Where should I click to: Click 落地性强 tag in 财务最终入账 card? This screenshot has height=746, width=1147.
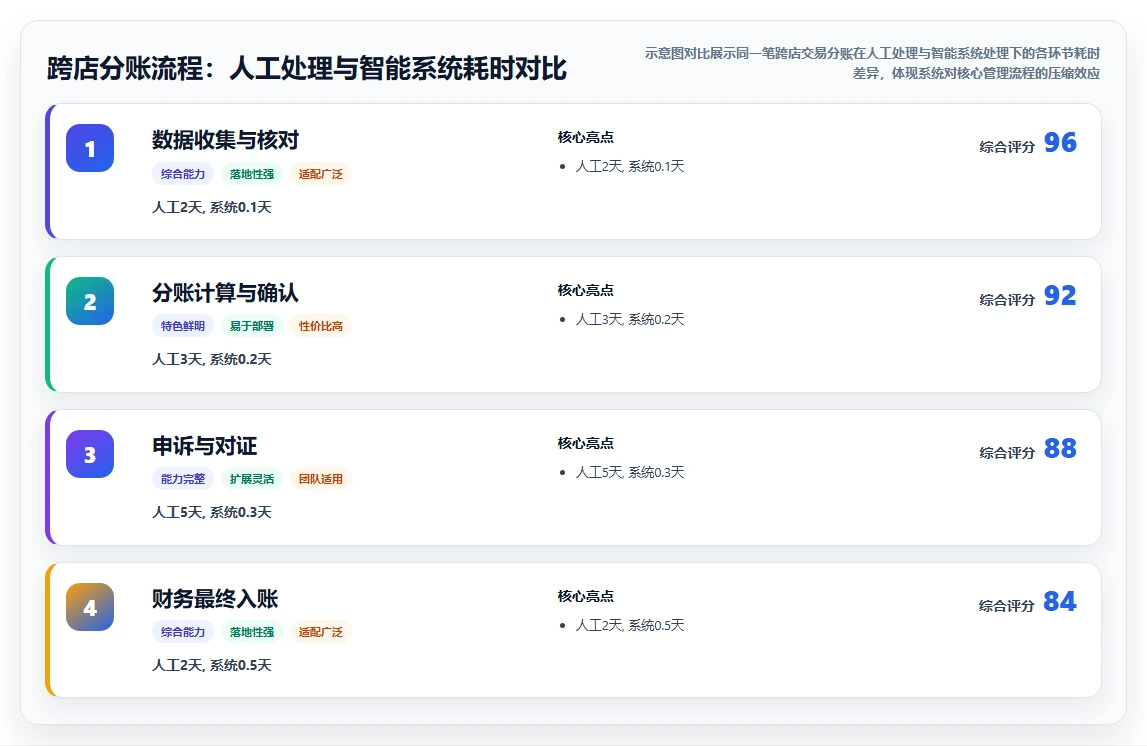tap(252, 632)
